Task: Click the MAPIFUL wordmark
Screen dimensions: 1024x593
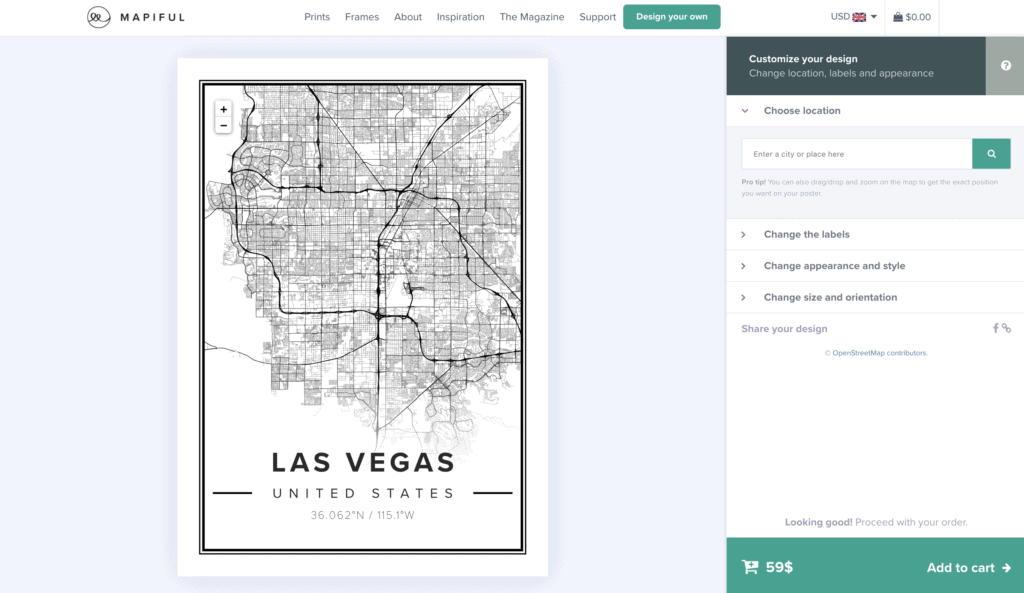Action: pyautogui.click(x=152, y=17)
